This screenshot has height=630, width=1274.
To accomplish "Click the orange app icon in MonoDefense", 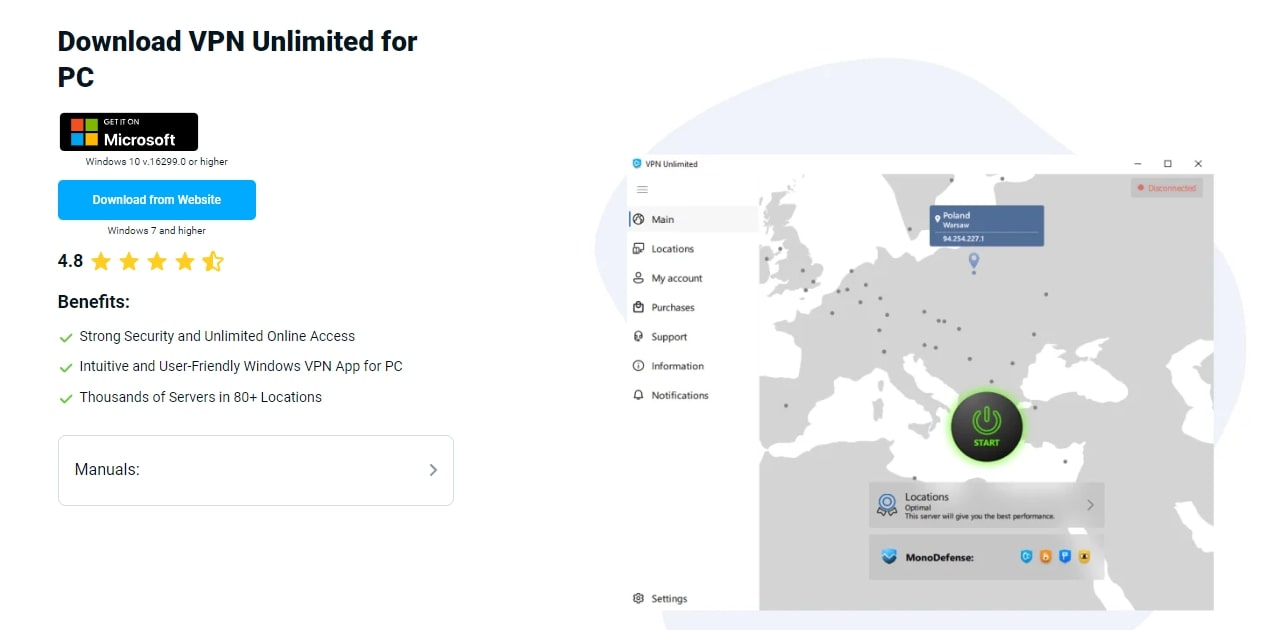I will pos(1046,557).
